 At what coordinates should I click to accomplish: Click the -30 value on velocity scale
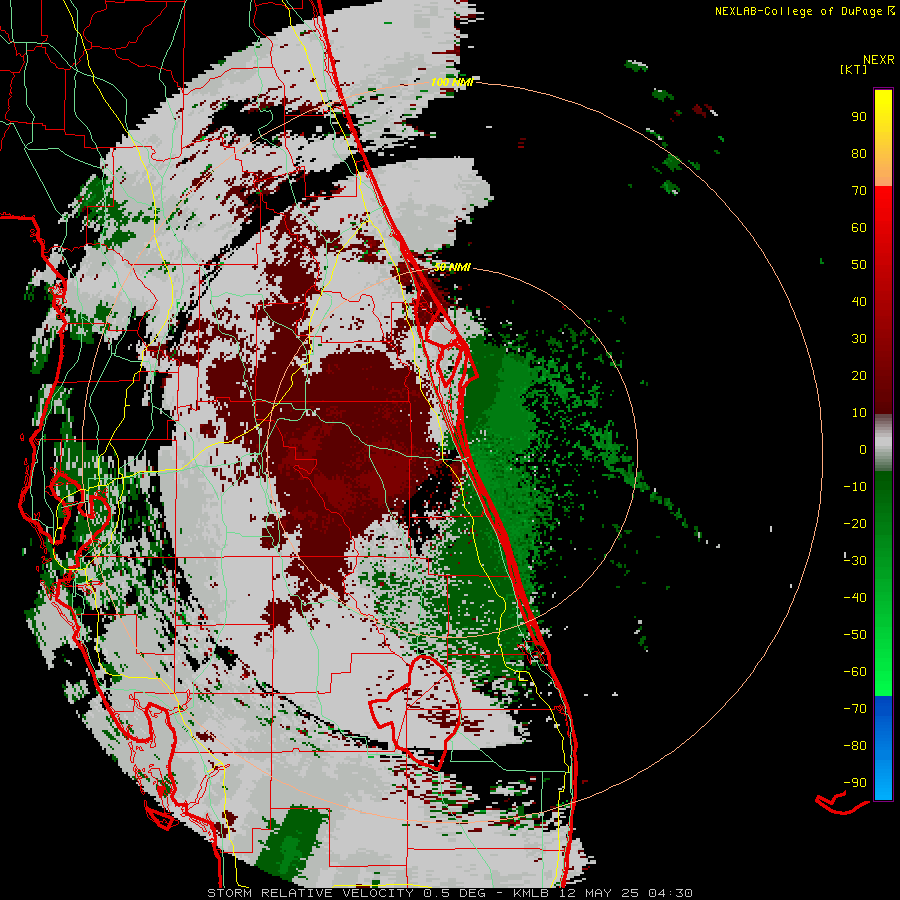point(855,561)
